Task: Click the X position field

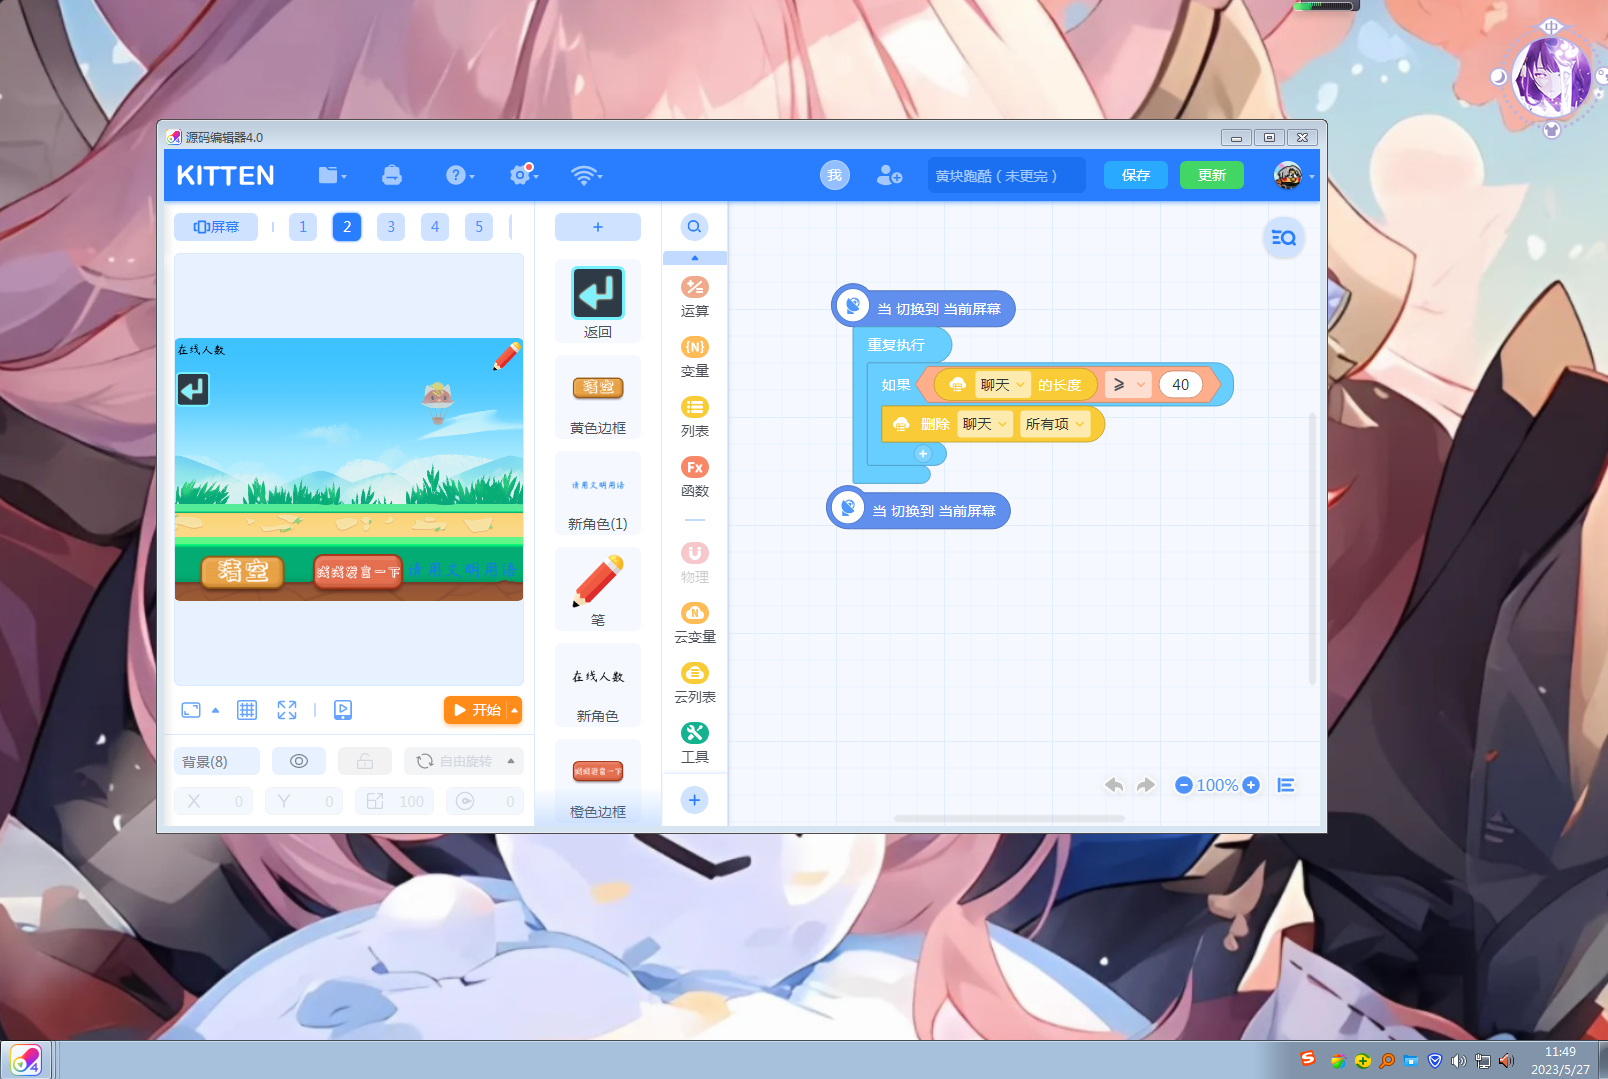Action: click(213, 801)
